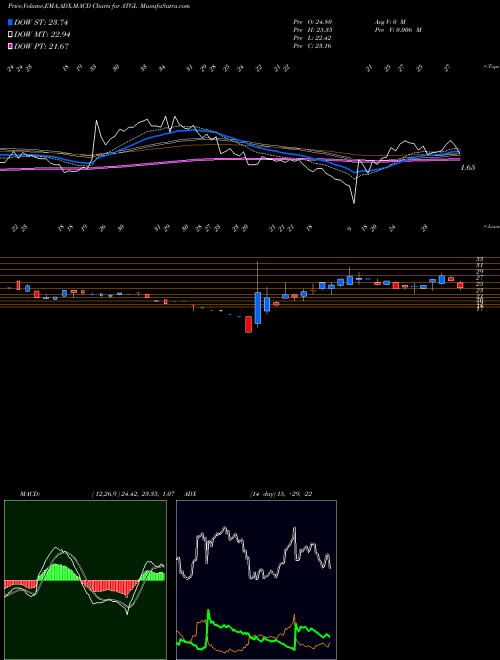
Task: Click the 'ADX' panel label
Action: (x=191, y=494)
